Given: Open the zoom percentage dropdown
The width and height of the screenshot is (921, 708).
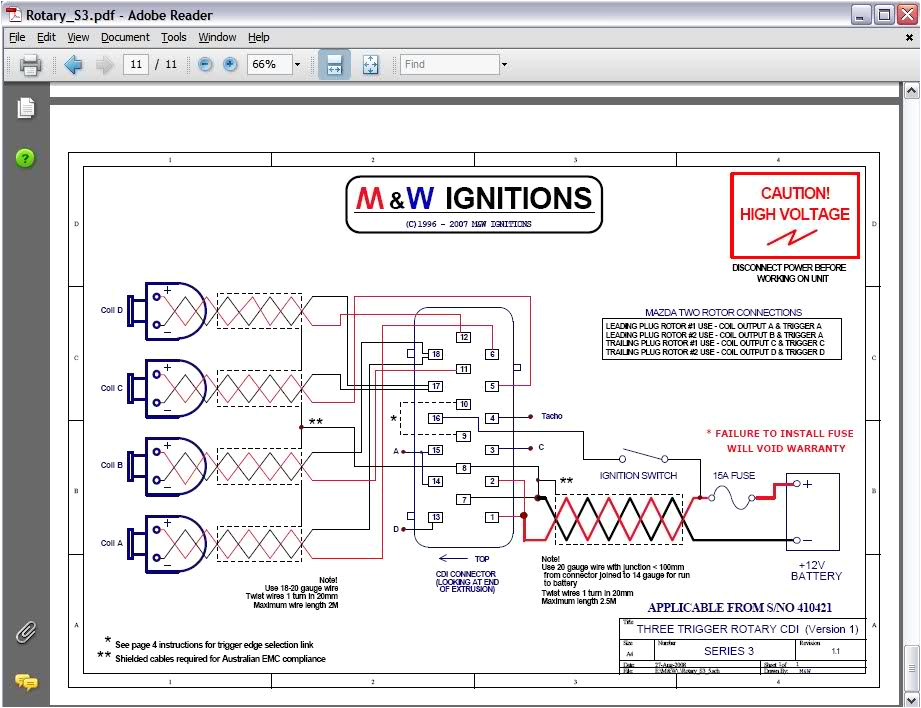Looking at the screenshot, I should [297, 64].
